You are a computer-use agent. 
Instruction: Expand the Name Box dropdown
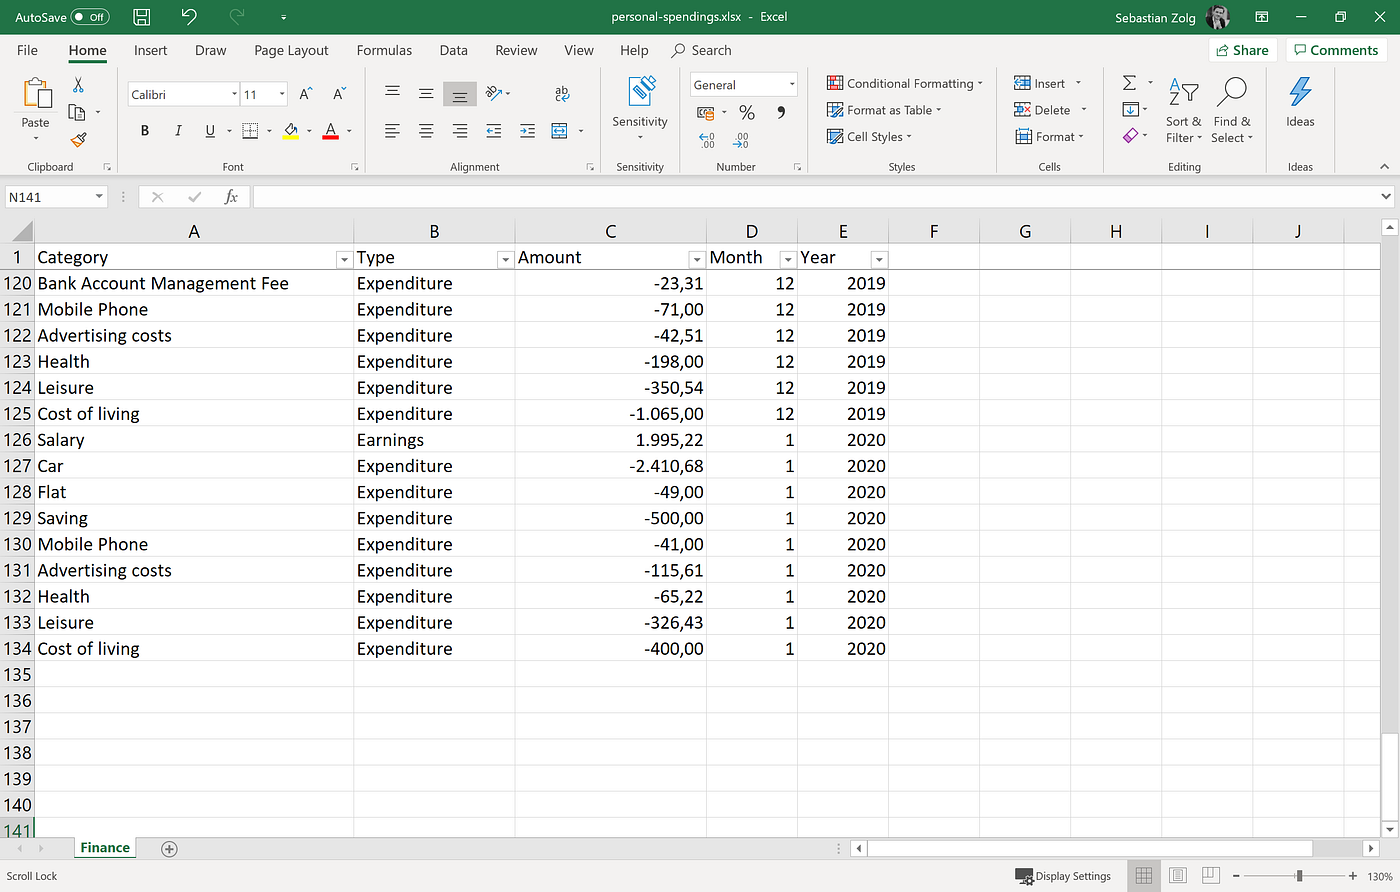[99, 197]
